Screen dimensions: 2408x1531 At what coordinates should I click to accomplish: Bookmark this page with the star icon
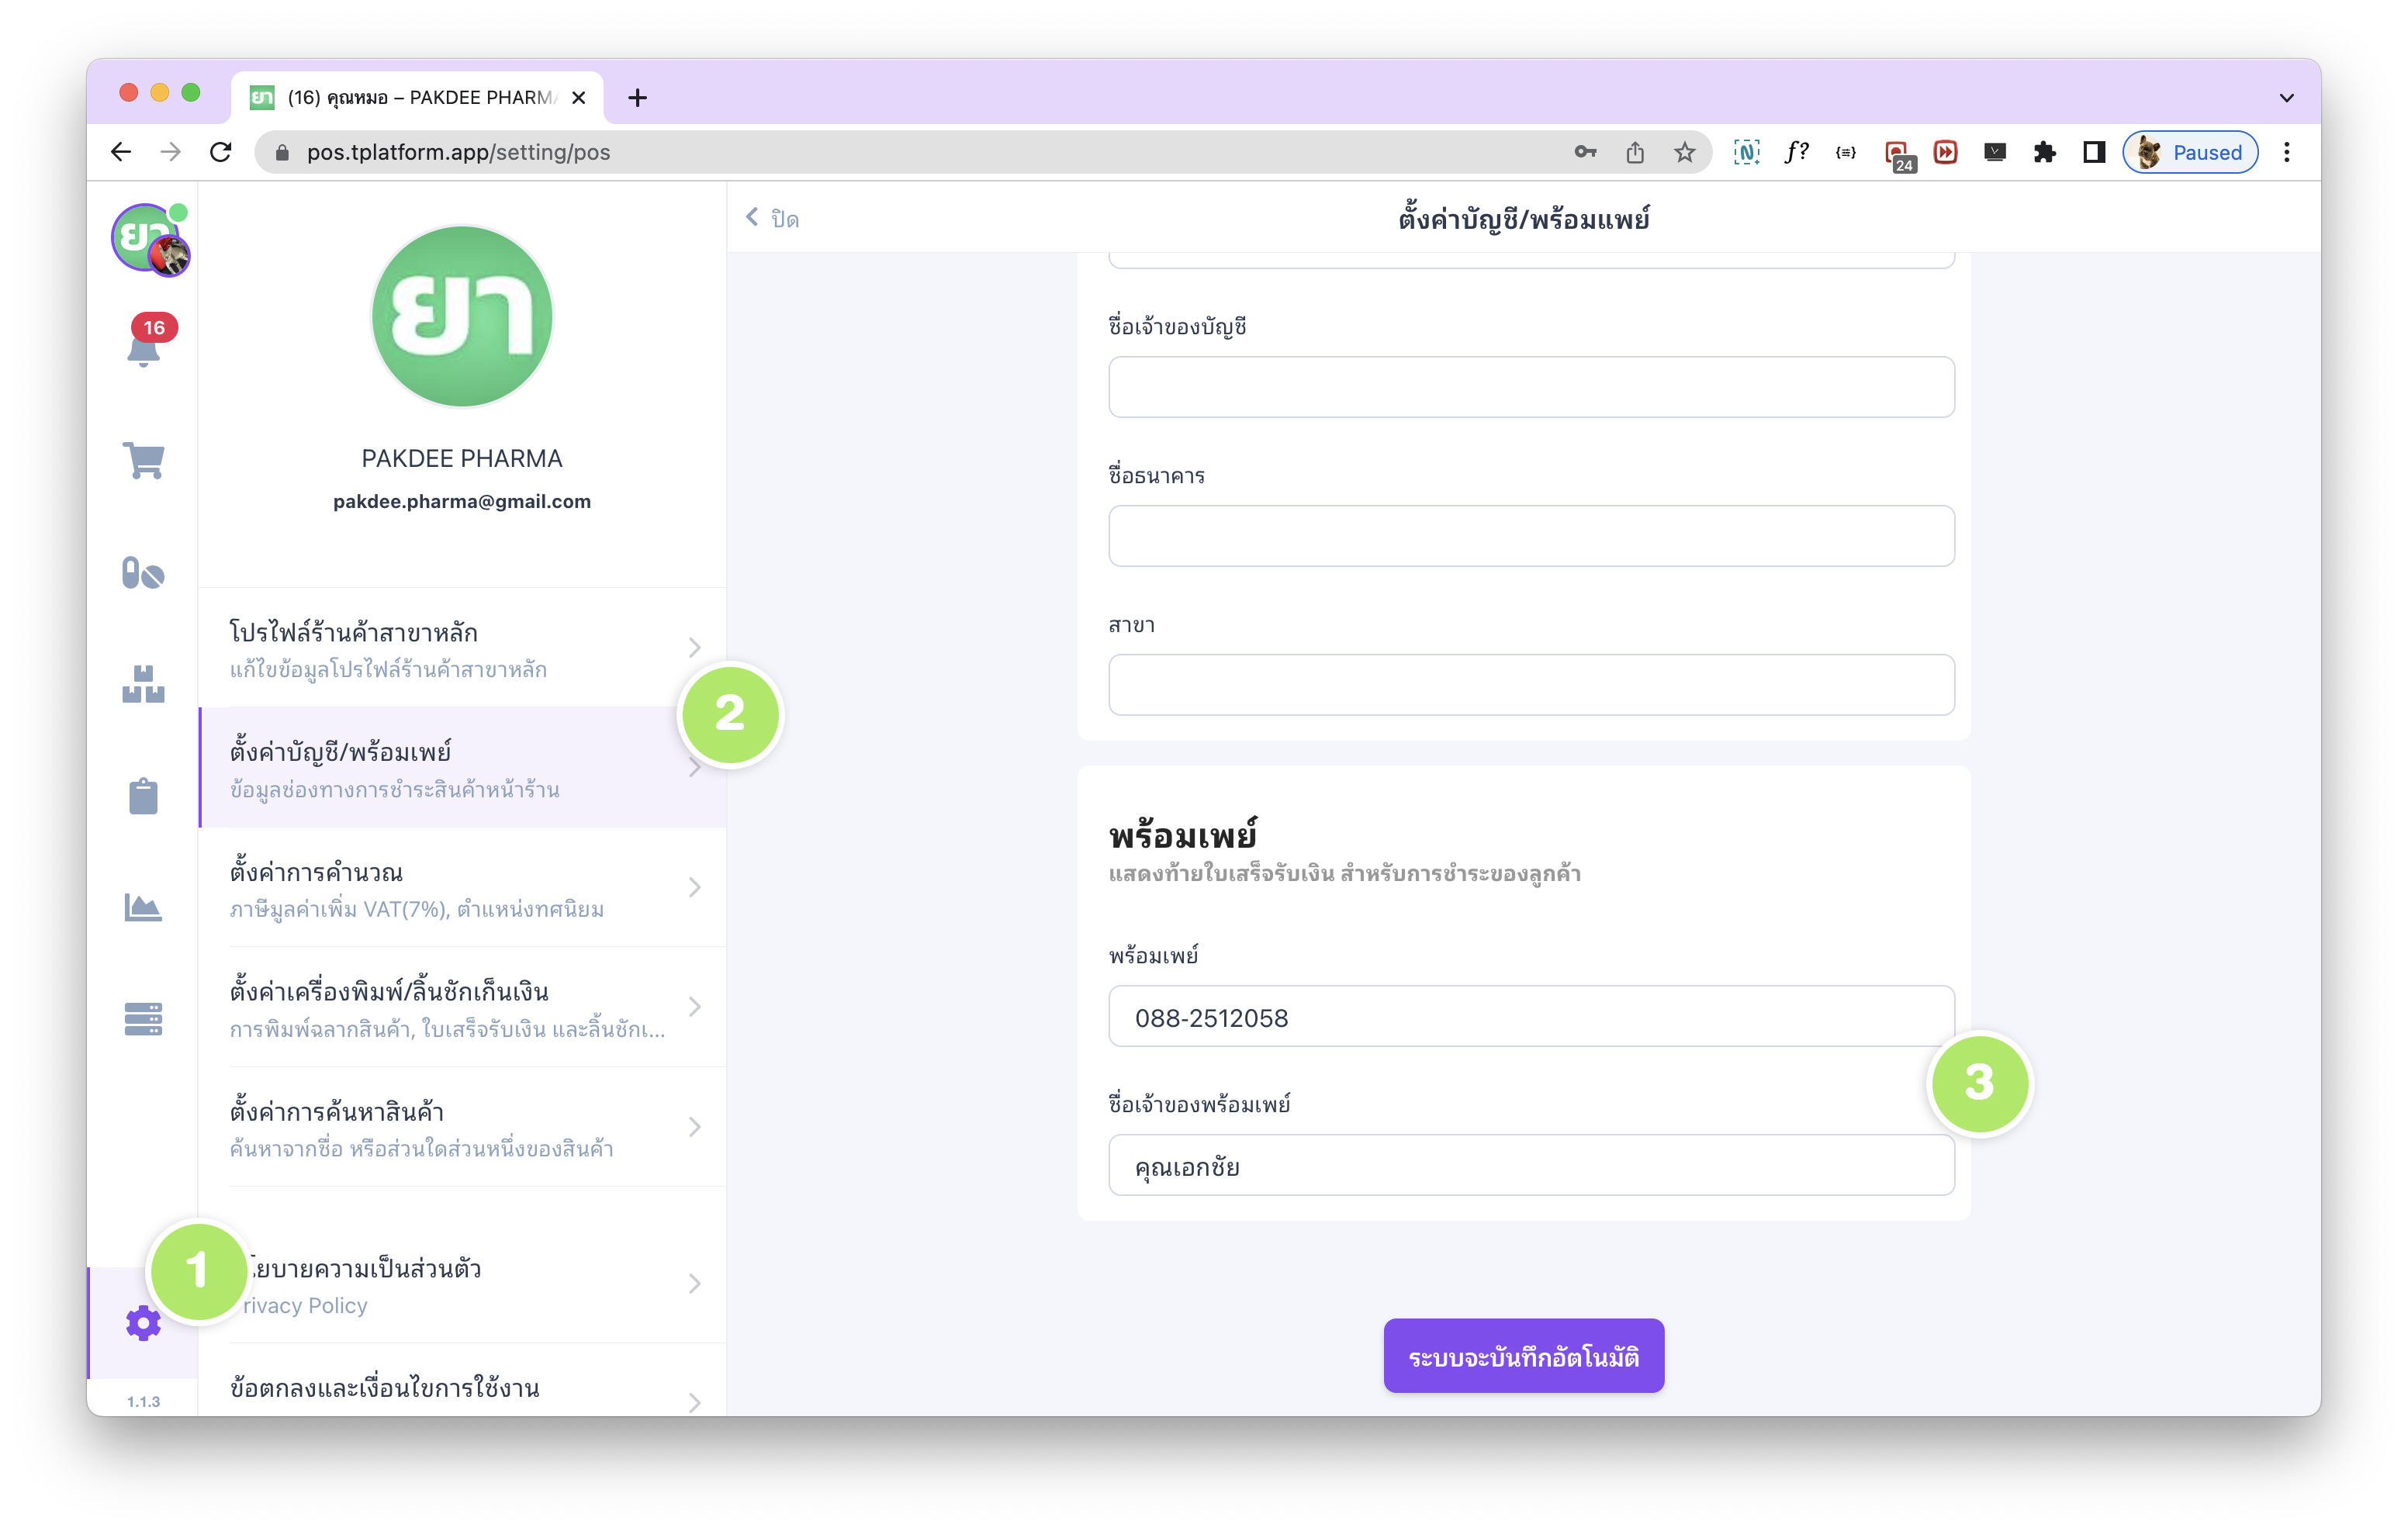(x=1685, y=152)
